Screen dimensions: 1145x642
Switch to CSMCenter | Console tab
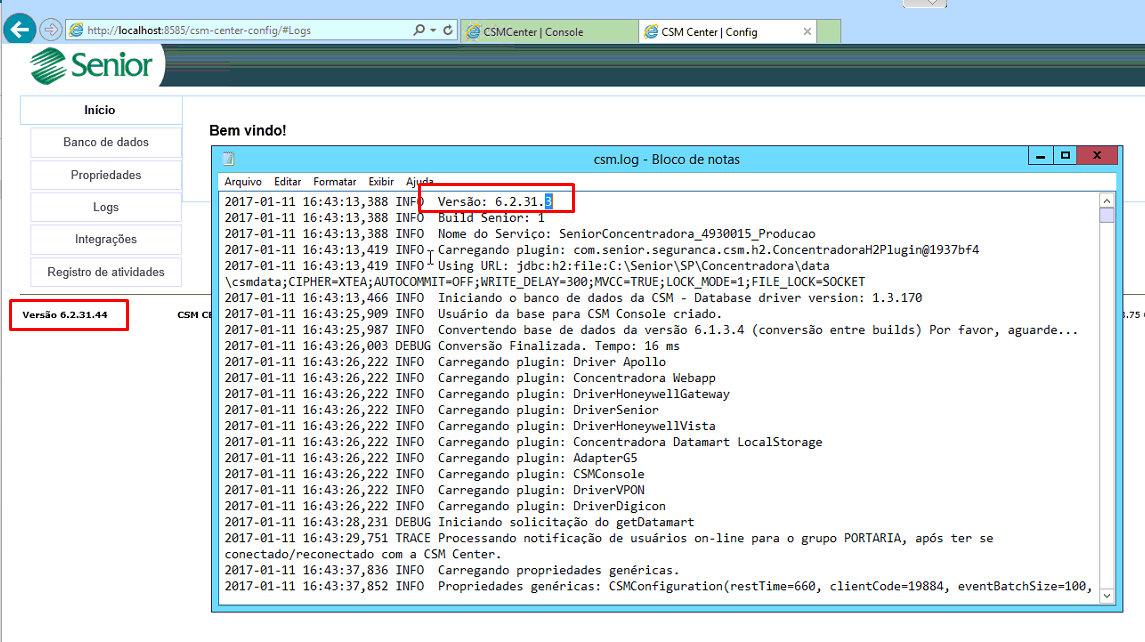(549, 31)
